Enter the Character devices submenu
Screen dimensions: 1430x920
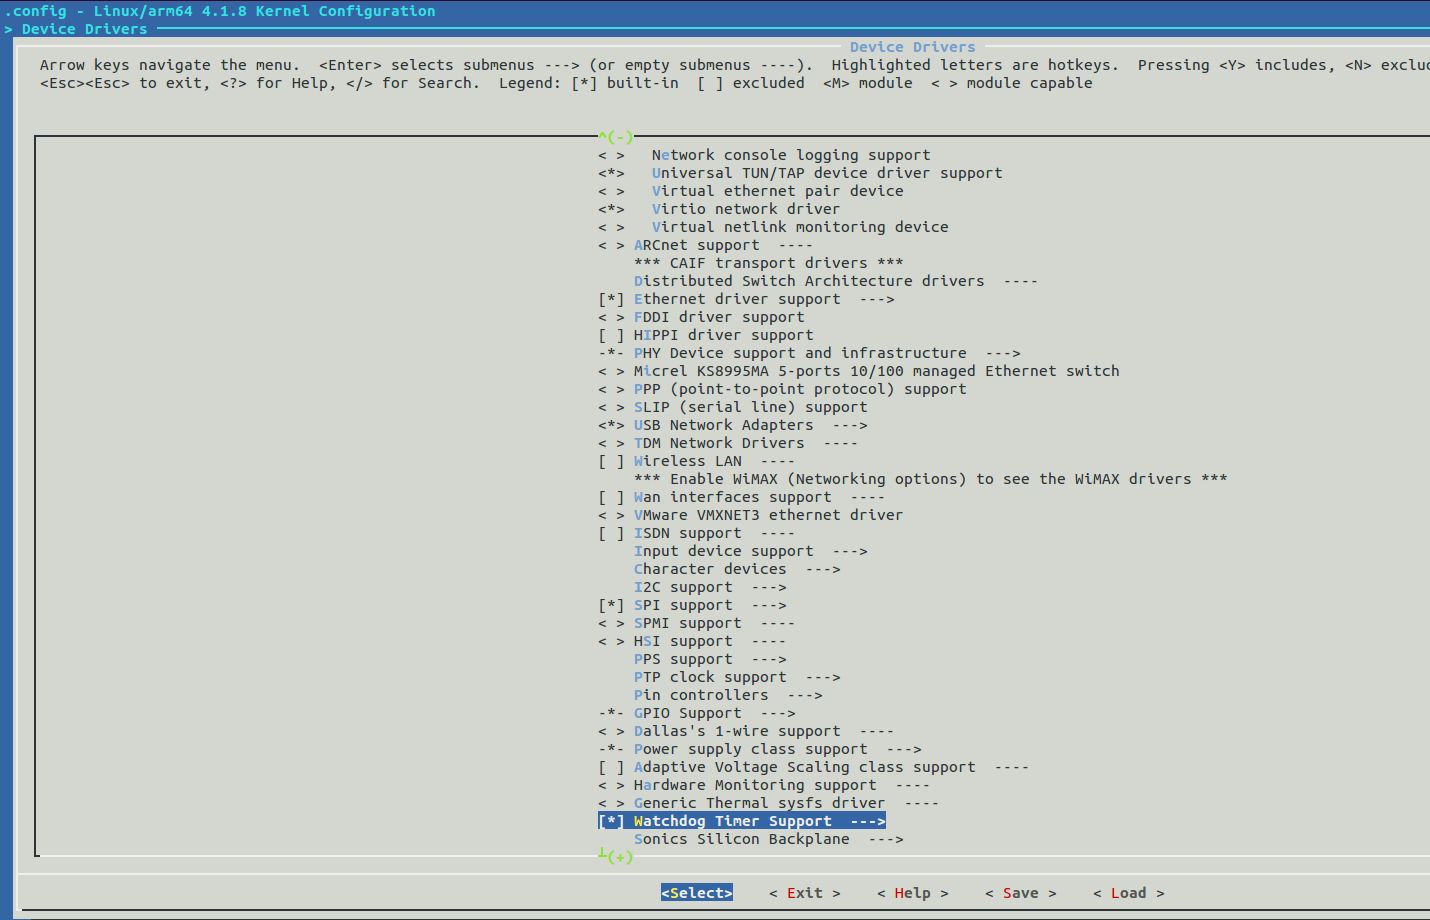[x=710, y=568]
